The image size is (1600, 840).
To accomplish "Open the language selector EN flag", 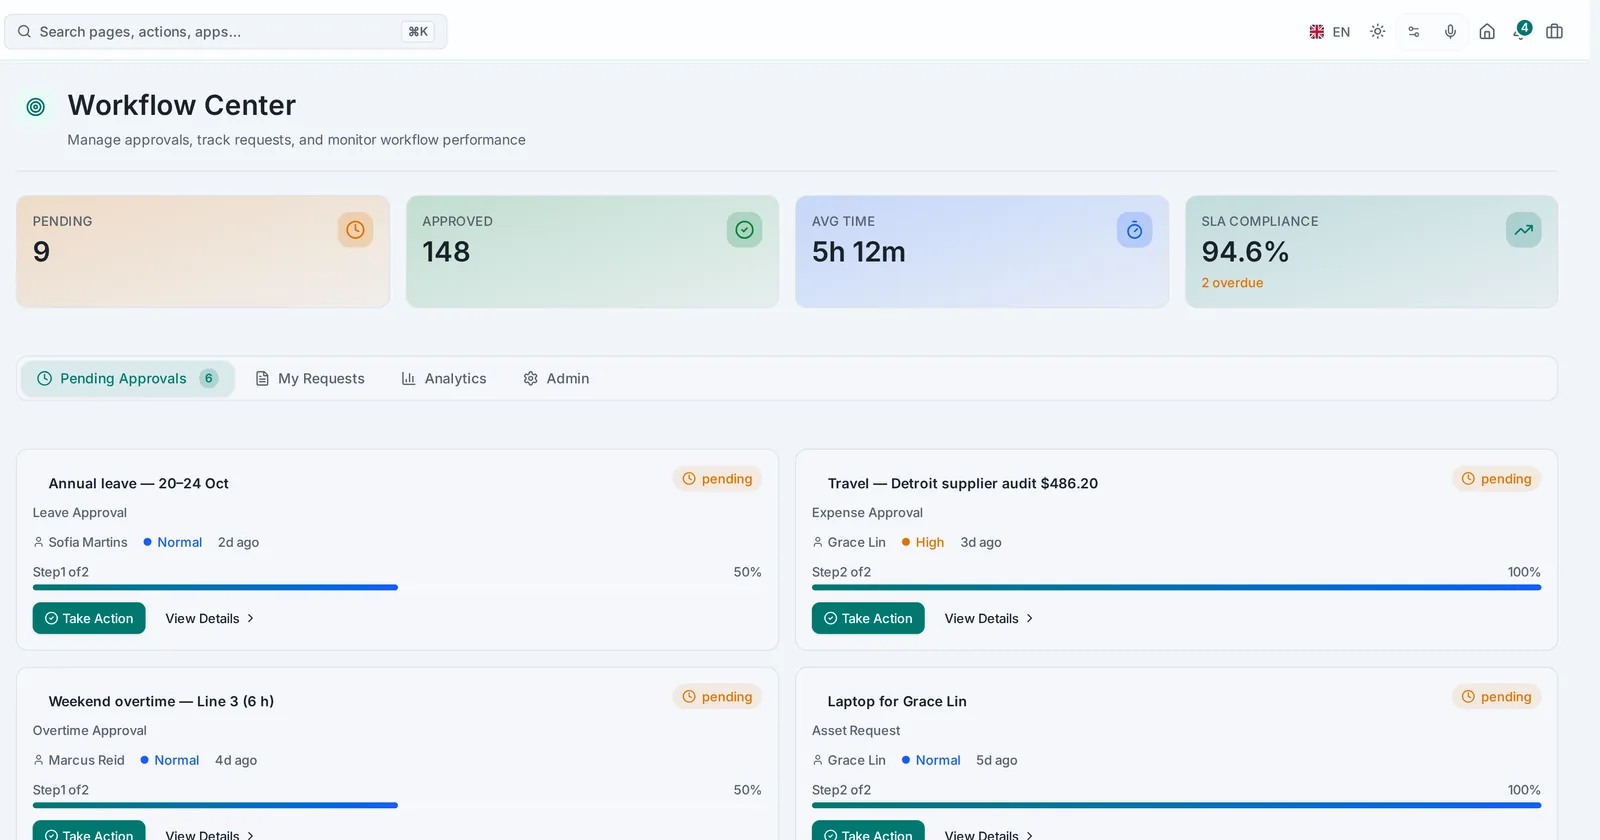I will coord(1329,32).
